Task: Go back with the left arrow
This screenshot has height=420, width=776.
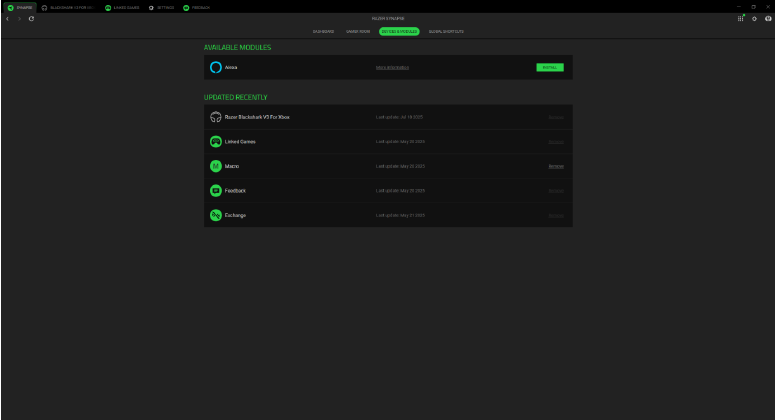Action: tap(7, 19)
